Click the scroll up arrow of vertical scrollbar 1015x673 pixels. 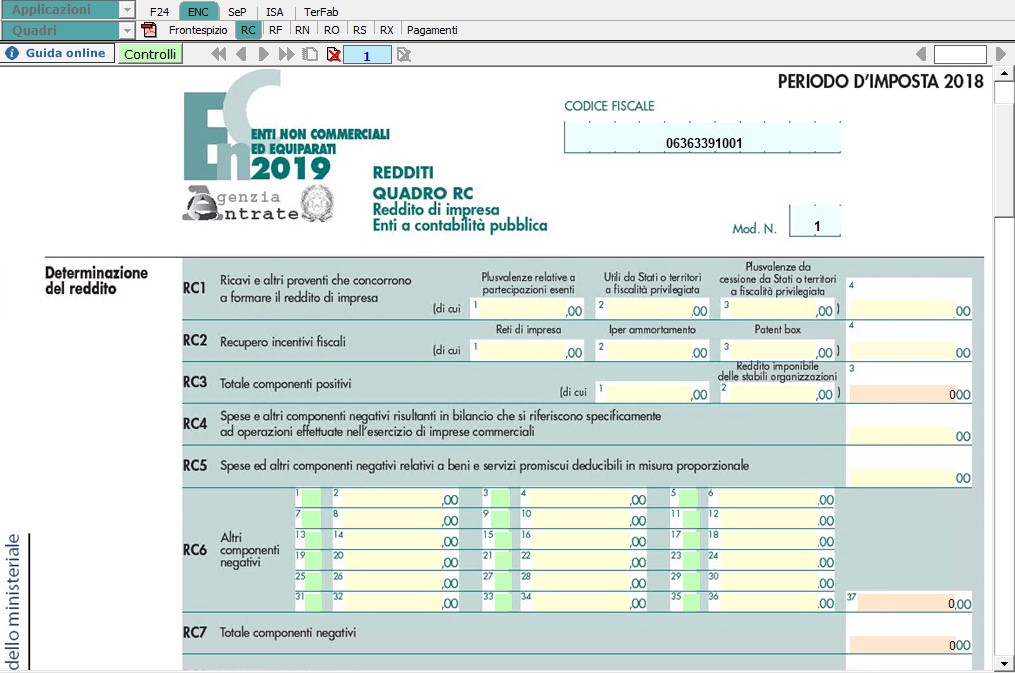(1004, 73)
